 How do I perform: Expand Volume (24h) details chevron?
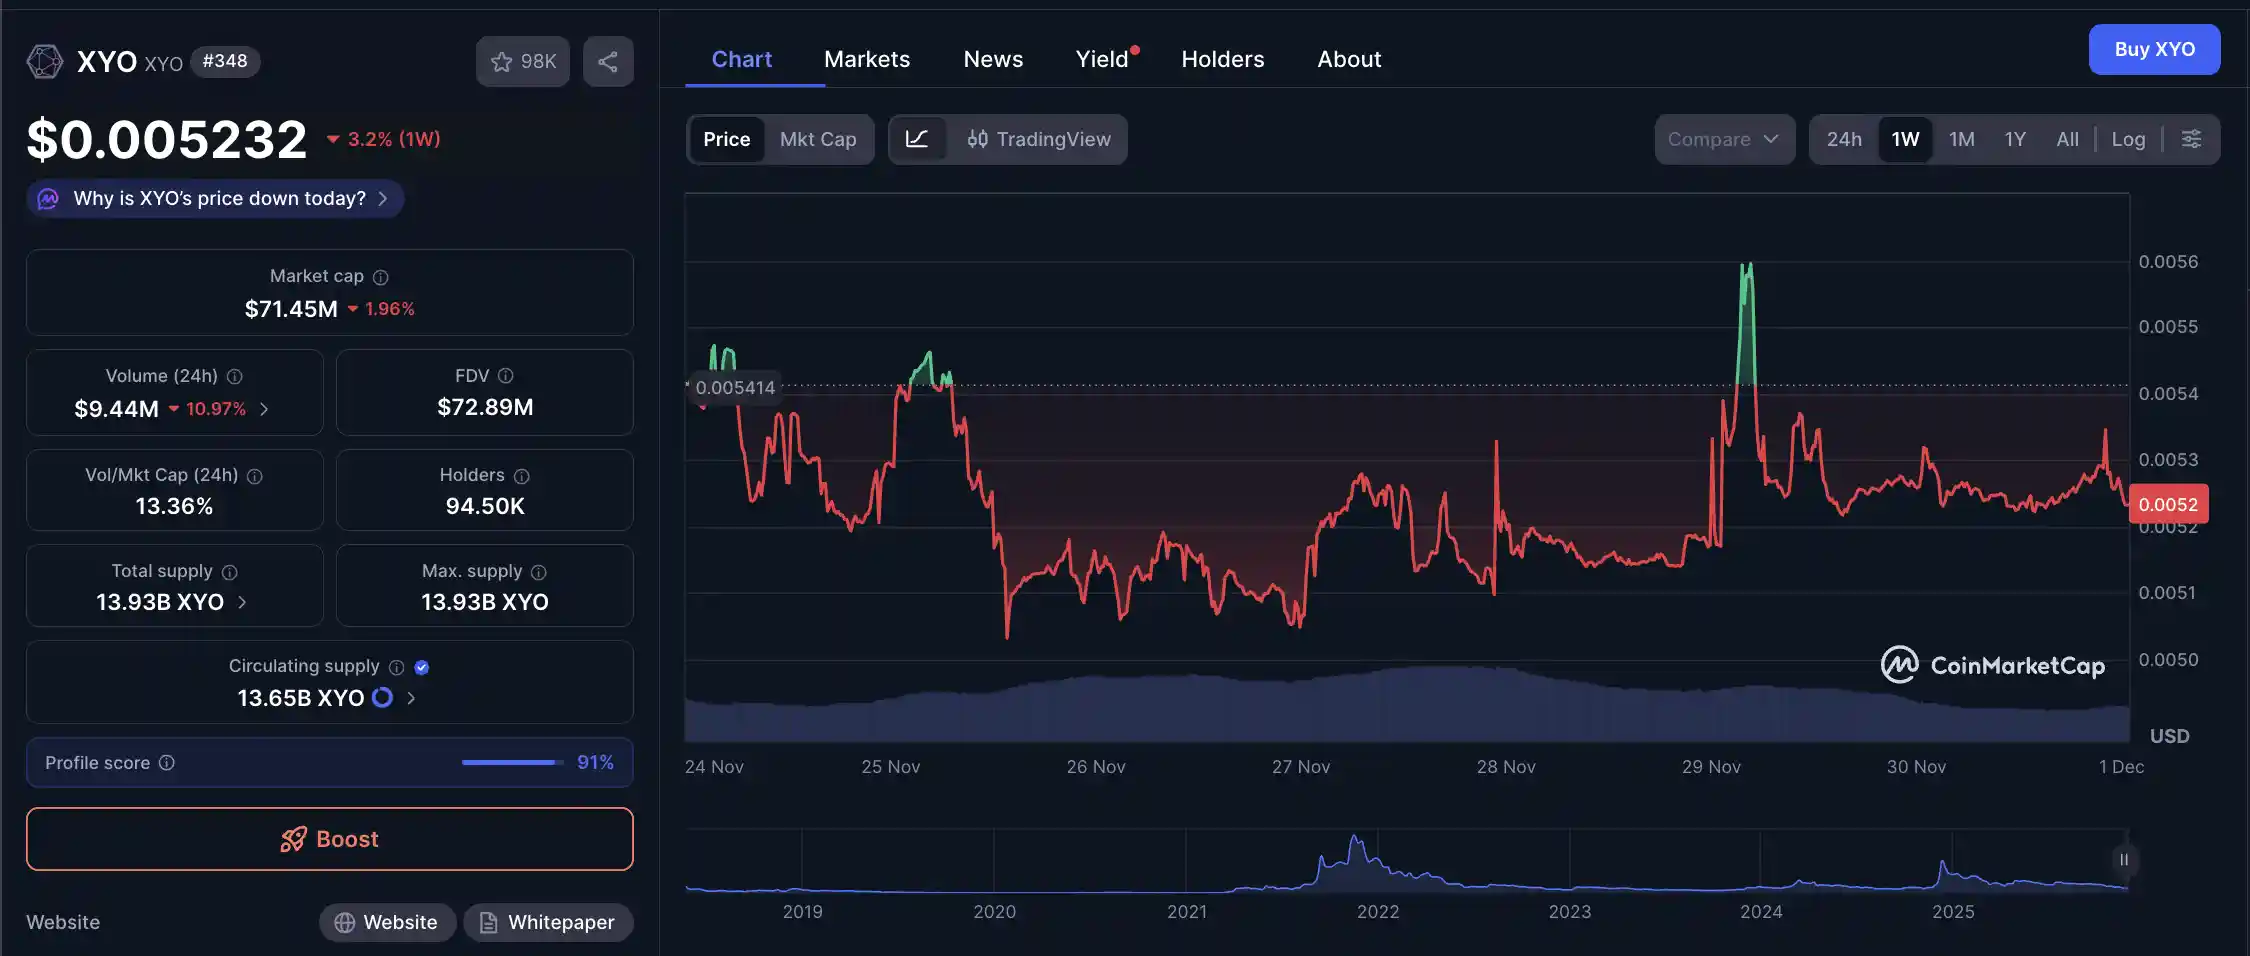click(x=263, y=409)
